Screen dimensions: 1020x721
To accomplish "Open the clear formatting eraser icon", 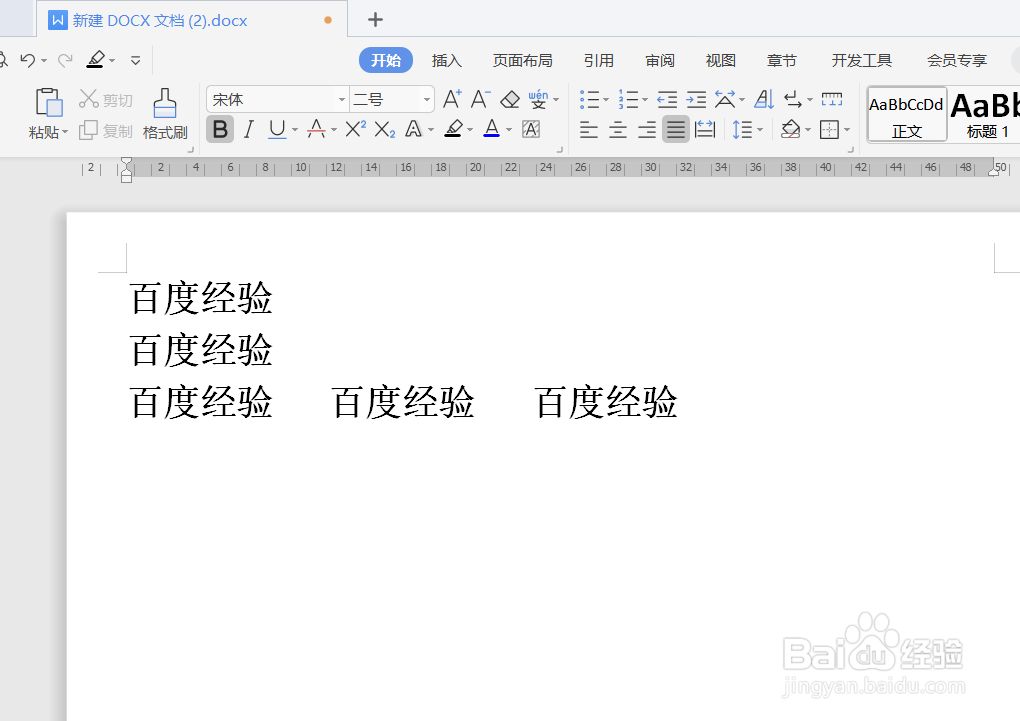I will [510, 99].
